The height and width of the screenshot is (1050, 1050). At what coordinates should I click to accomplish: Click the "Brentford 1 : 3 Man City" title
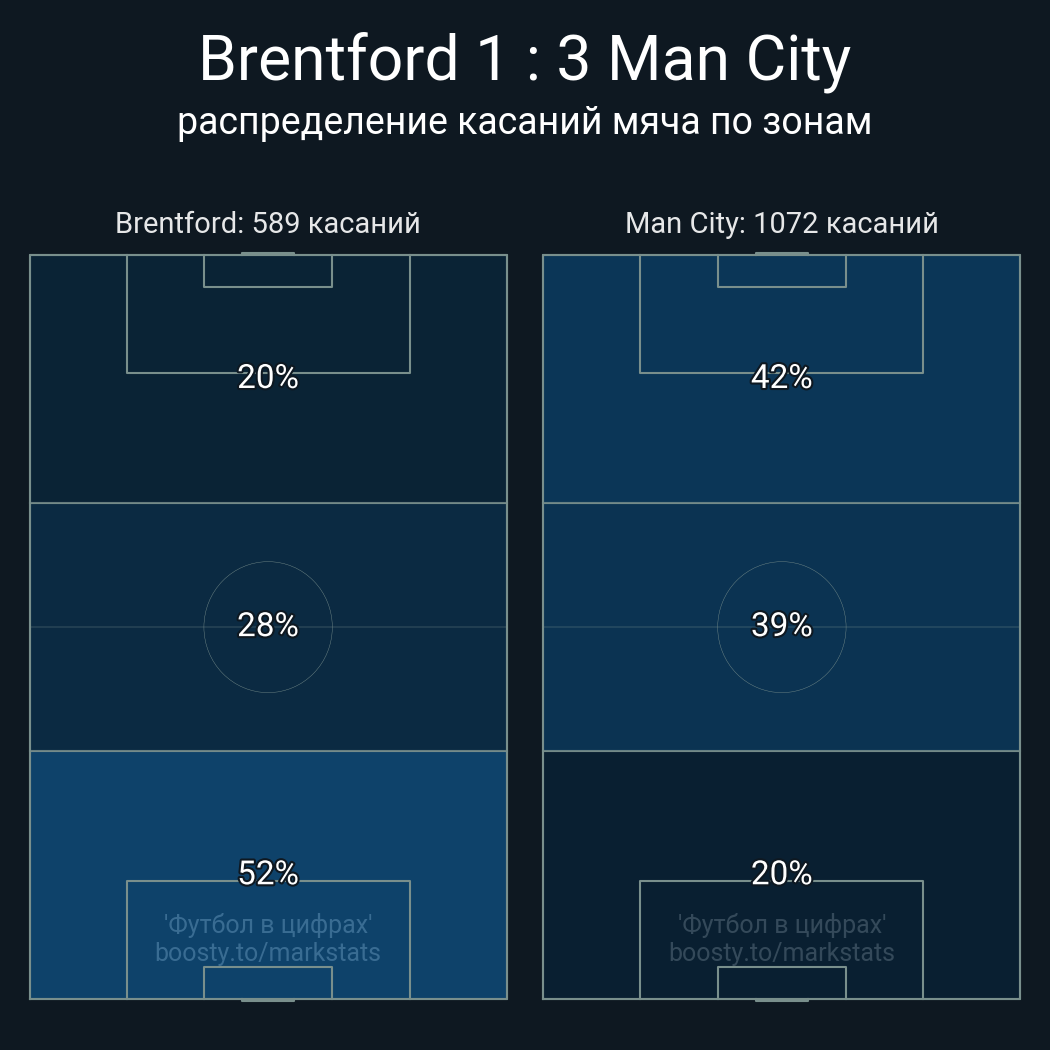[524, 60]
